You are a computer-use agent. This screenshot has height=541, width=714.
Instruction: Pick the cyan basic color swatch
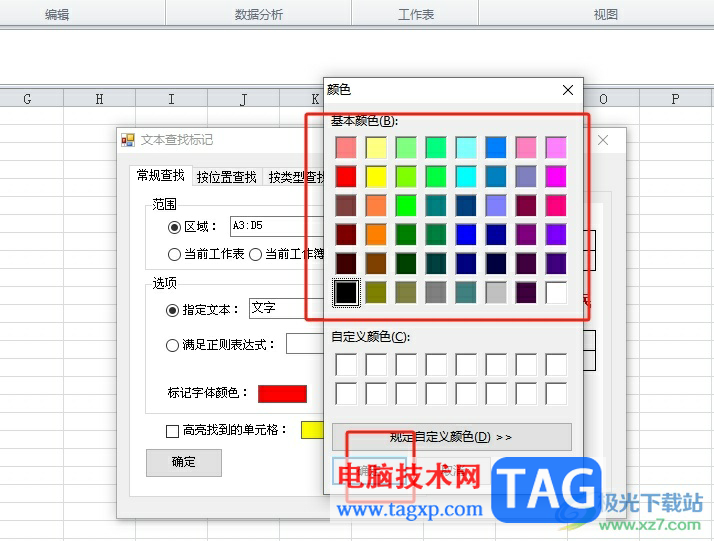pos(466,176)
